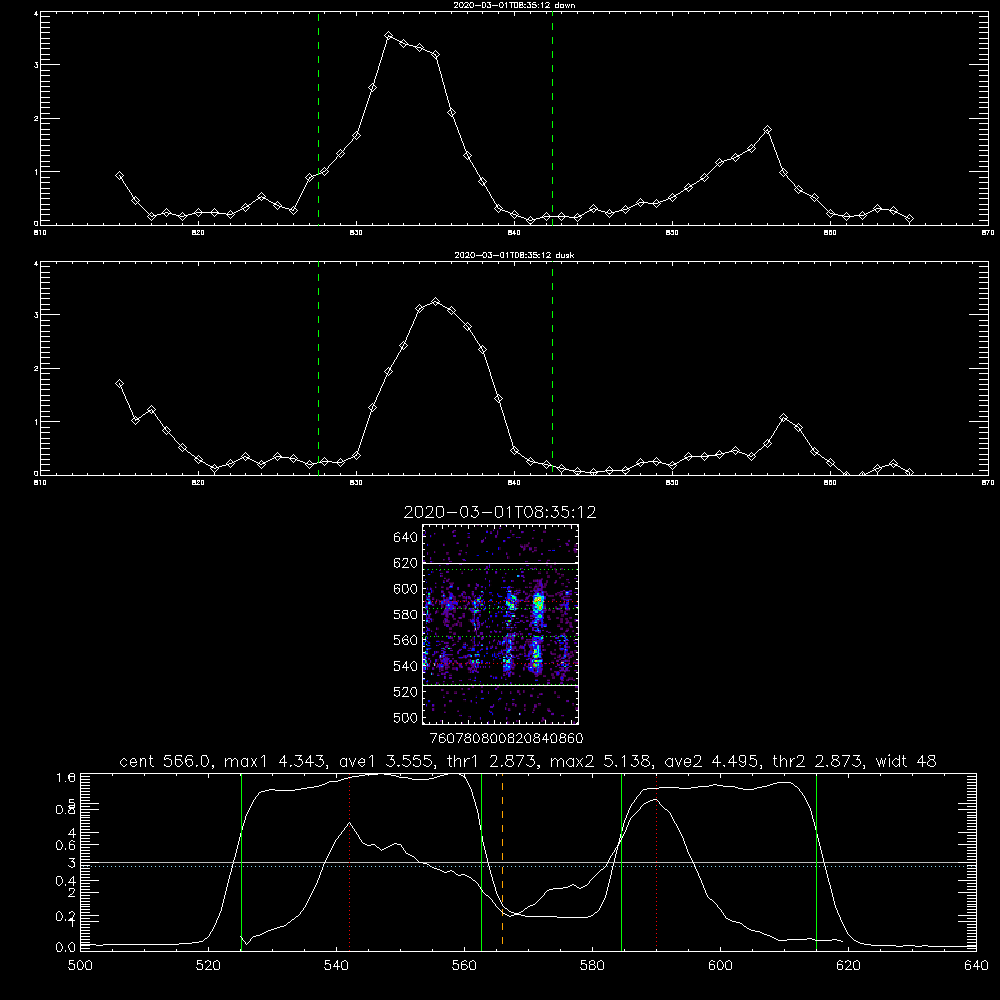This screenshot has width=1000, height=1000.
Task: Click the green vertical line at 525
Action: (x=241, y=862)
